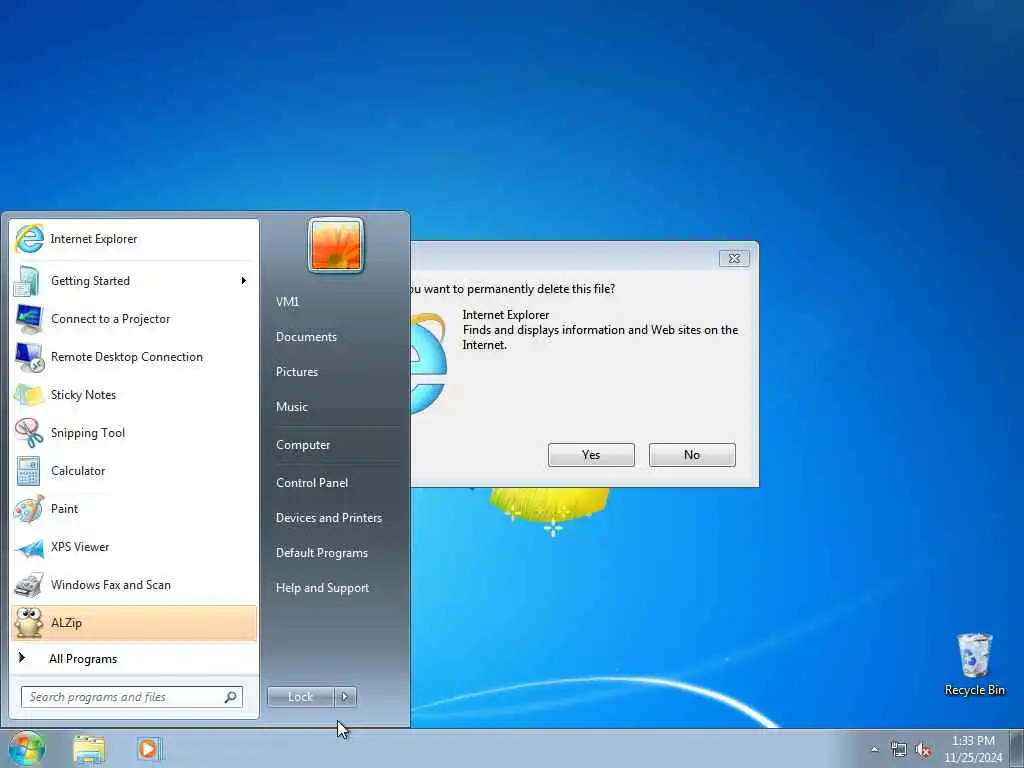Open Documents from Start menu
The height and width of the screenshot is (768, 1024).
[306, 337]
